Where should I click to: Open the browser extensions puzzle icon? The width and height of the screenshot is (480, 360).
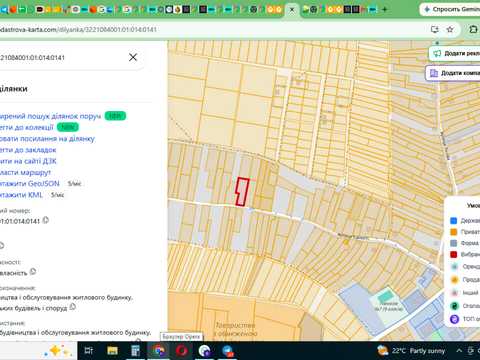coord(473,29)
